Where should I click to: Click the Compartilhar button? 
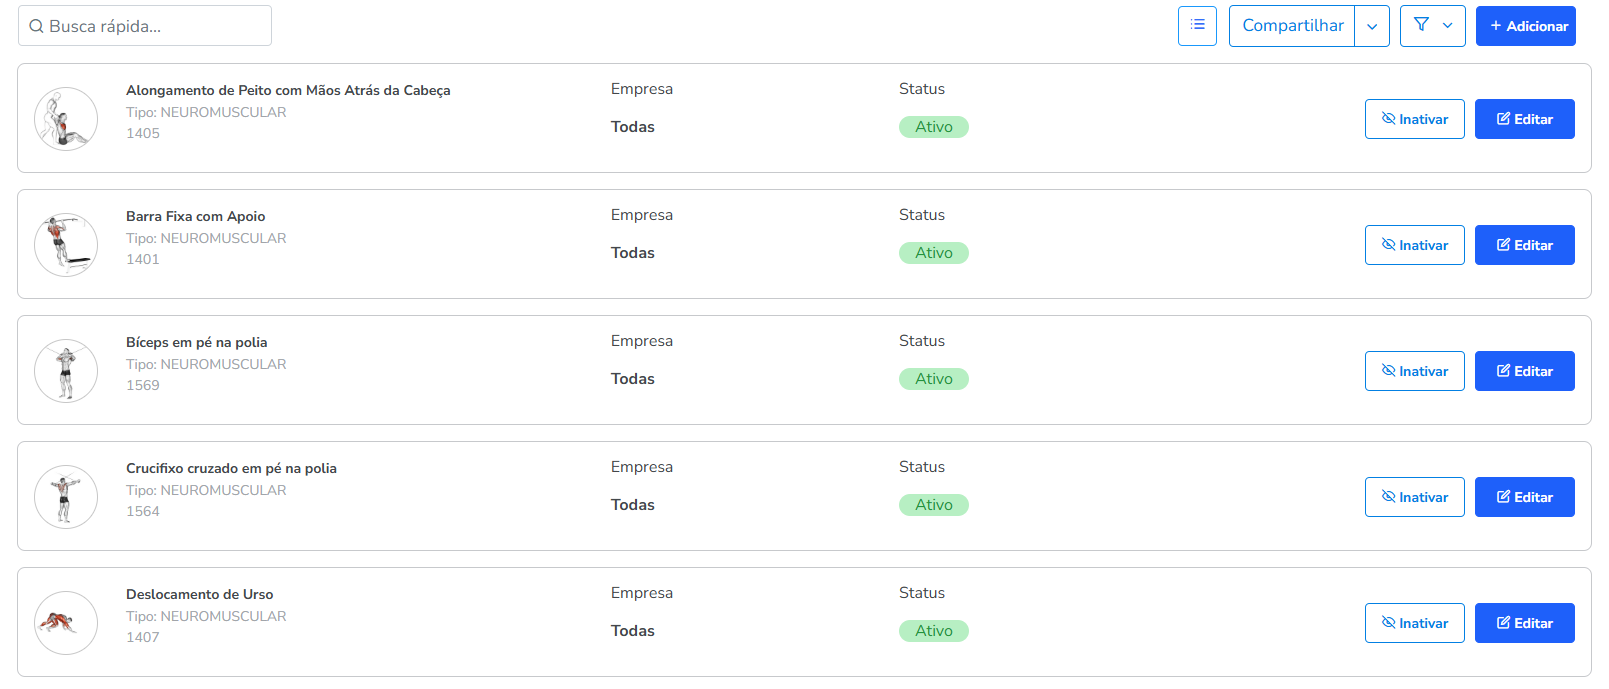(x=1292, y=26)
